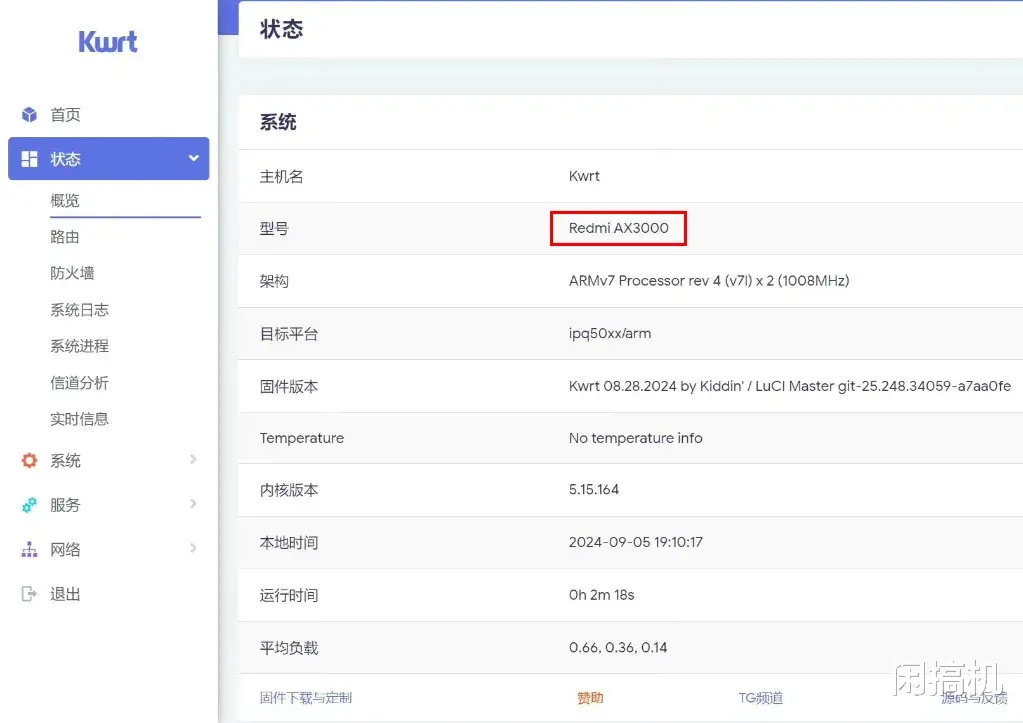Viewport: 1023px width, 723px height.
Task: Collapse the 状态 menu chevron
Action: pos(194,158)
